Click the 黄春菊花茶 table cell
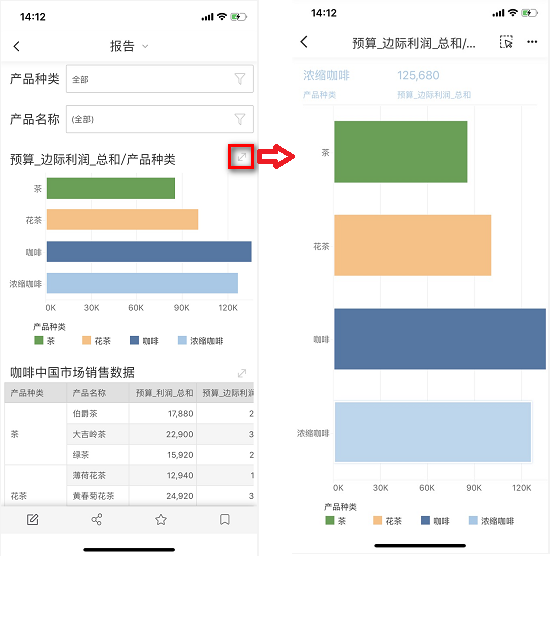Screen dimensions: 550x639 point(98,496)
